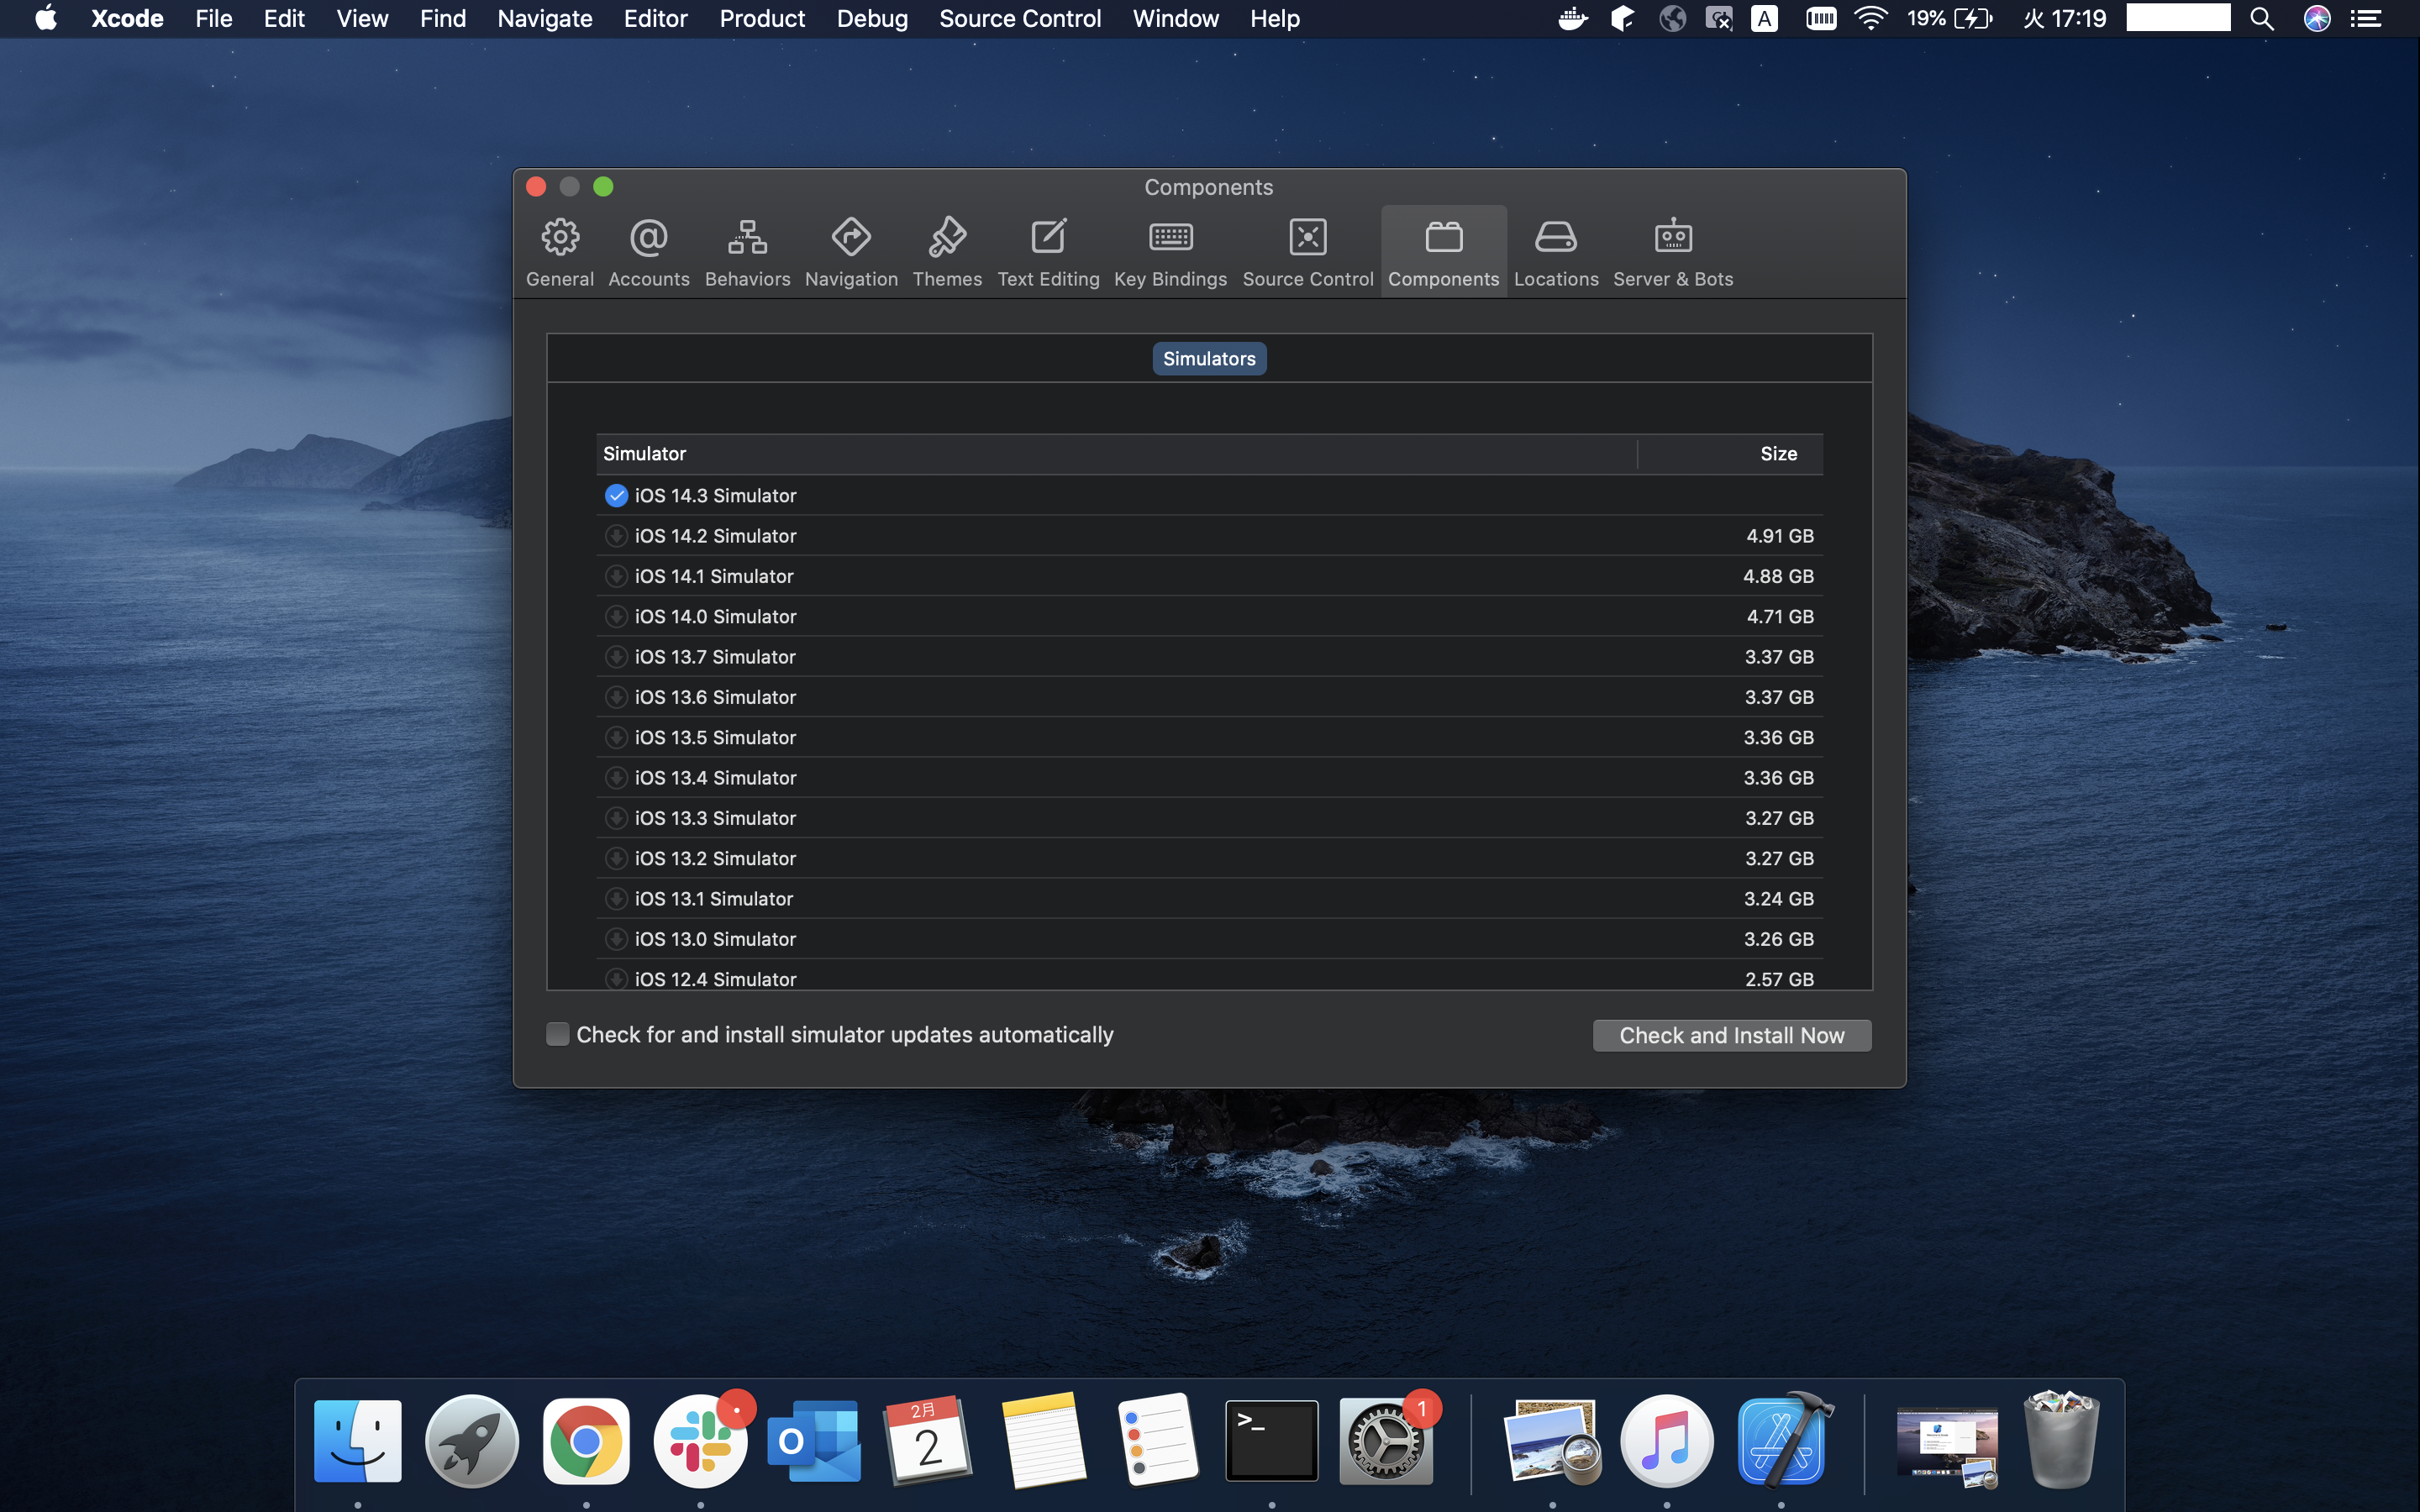Open the battery status menu
The height and width of the screenshot is (1512, 2420).
(x=1949, y=18)
